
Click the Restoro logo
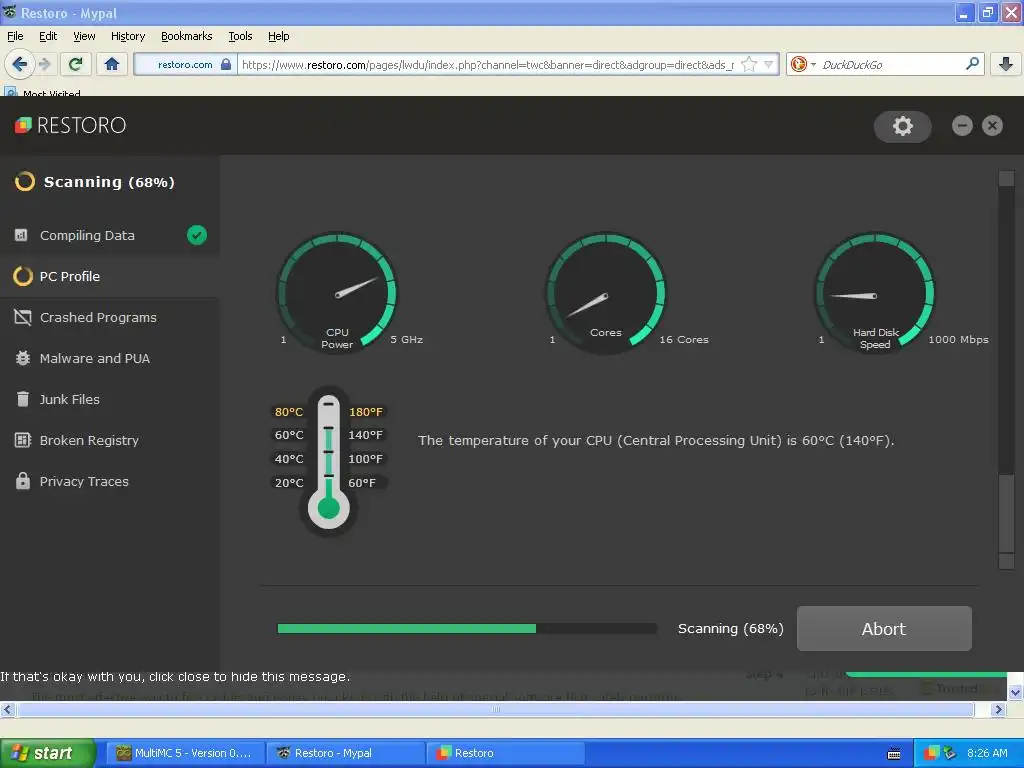71,125
